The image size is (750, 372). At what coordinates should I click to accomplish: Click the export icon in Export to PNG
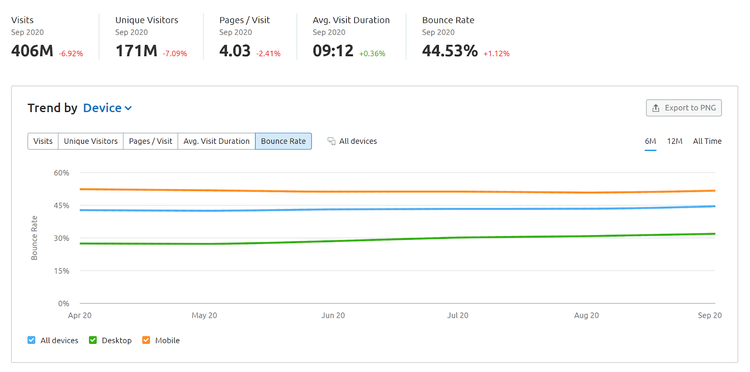tap(656, 108)
